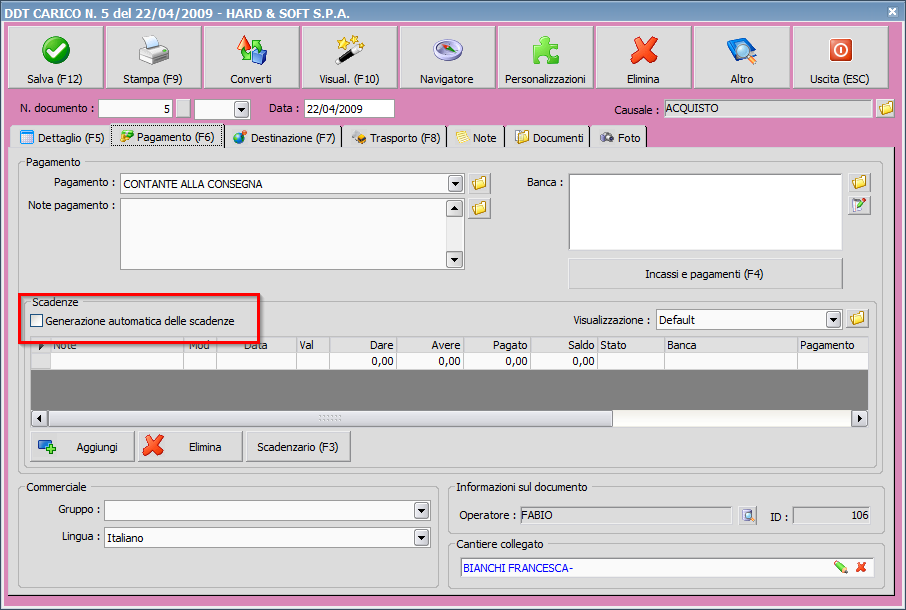Click the Dare column header
The width and height of the screenshot is (906, 610).
point(363,345)
